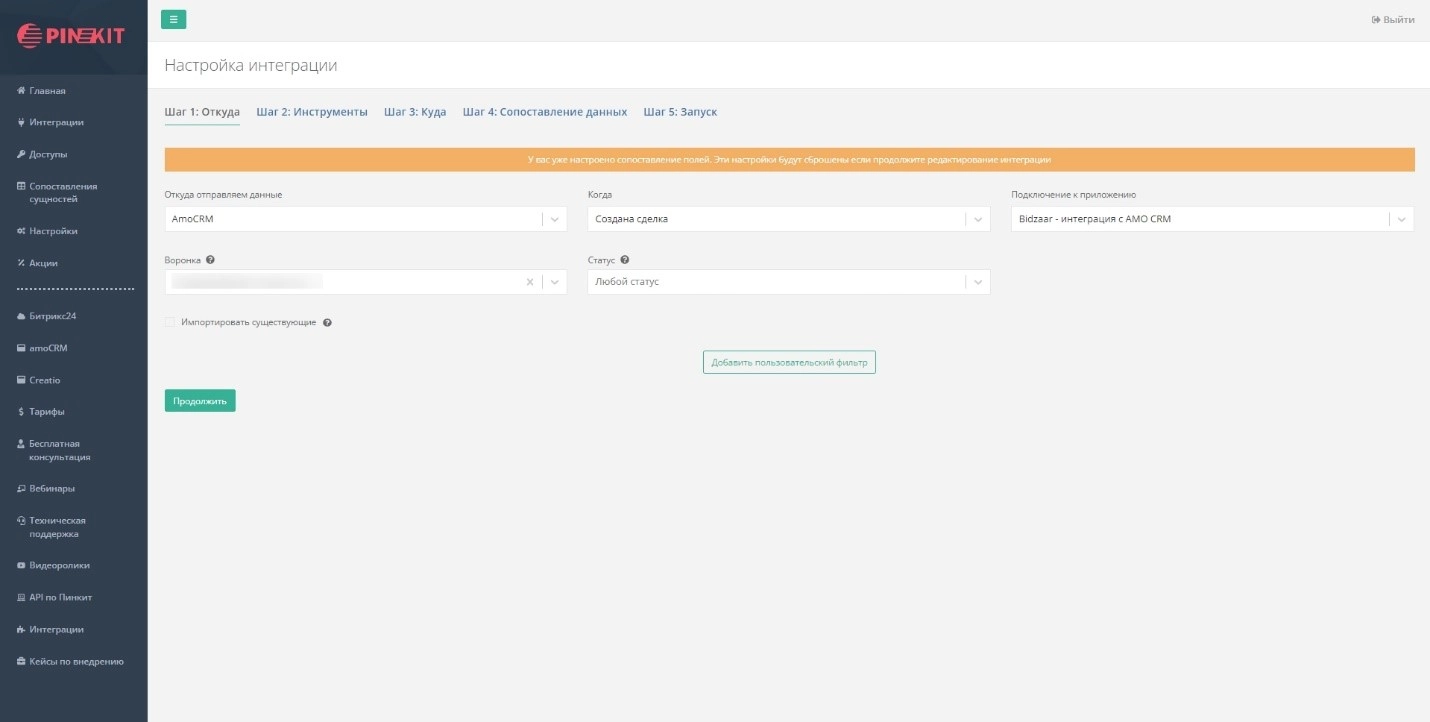Expand the Подключение к приложению dropdown
The image size is (1430, 722).
tap(1401, 219)
